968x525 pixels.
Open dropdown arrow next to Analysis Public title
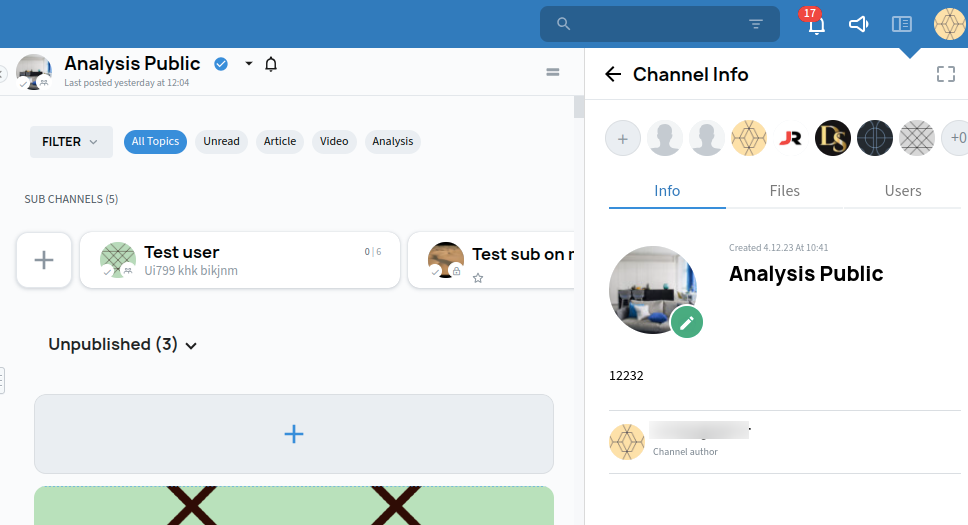pos(249,64)
